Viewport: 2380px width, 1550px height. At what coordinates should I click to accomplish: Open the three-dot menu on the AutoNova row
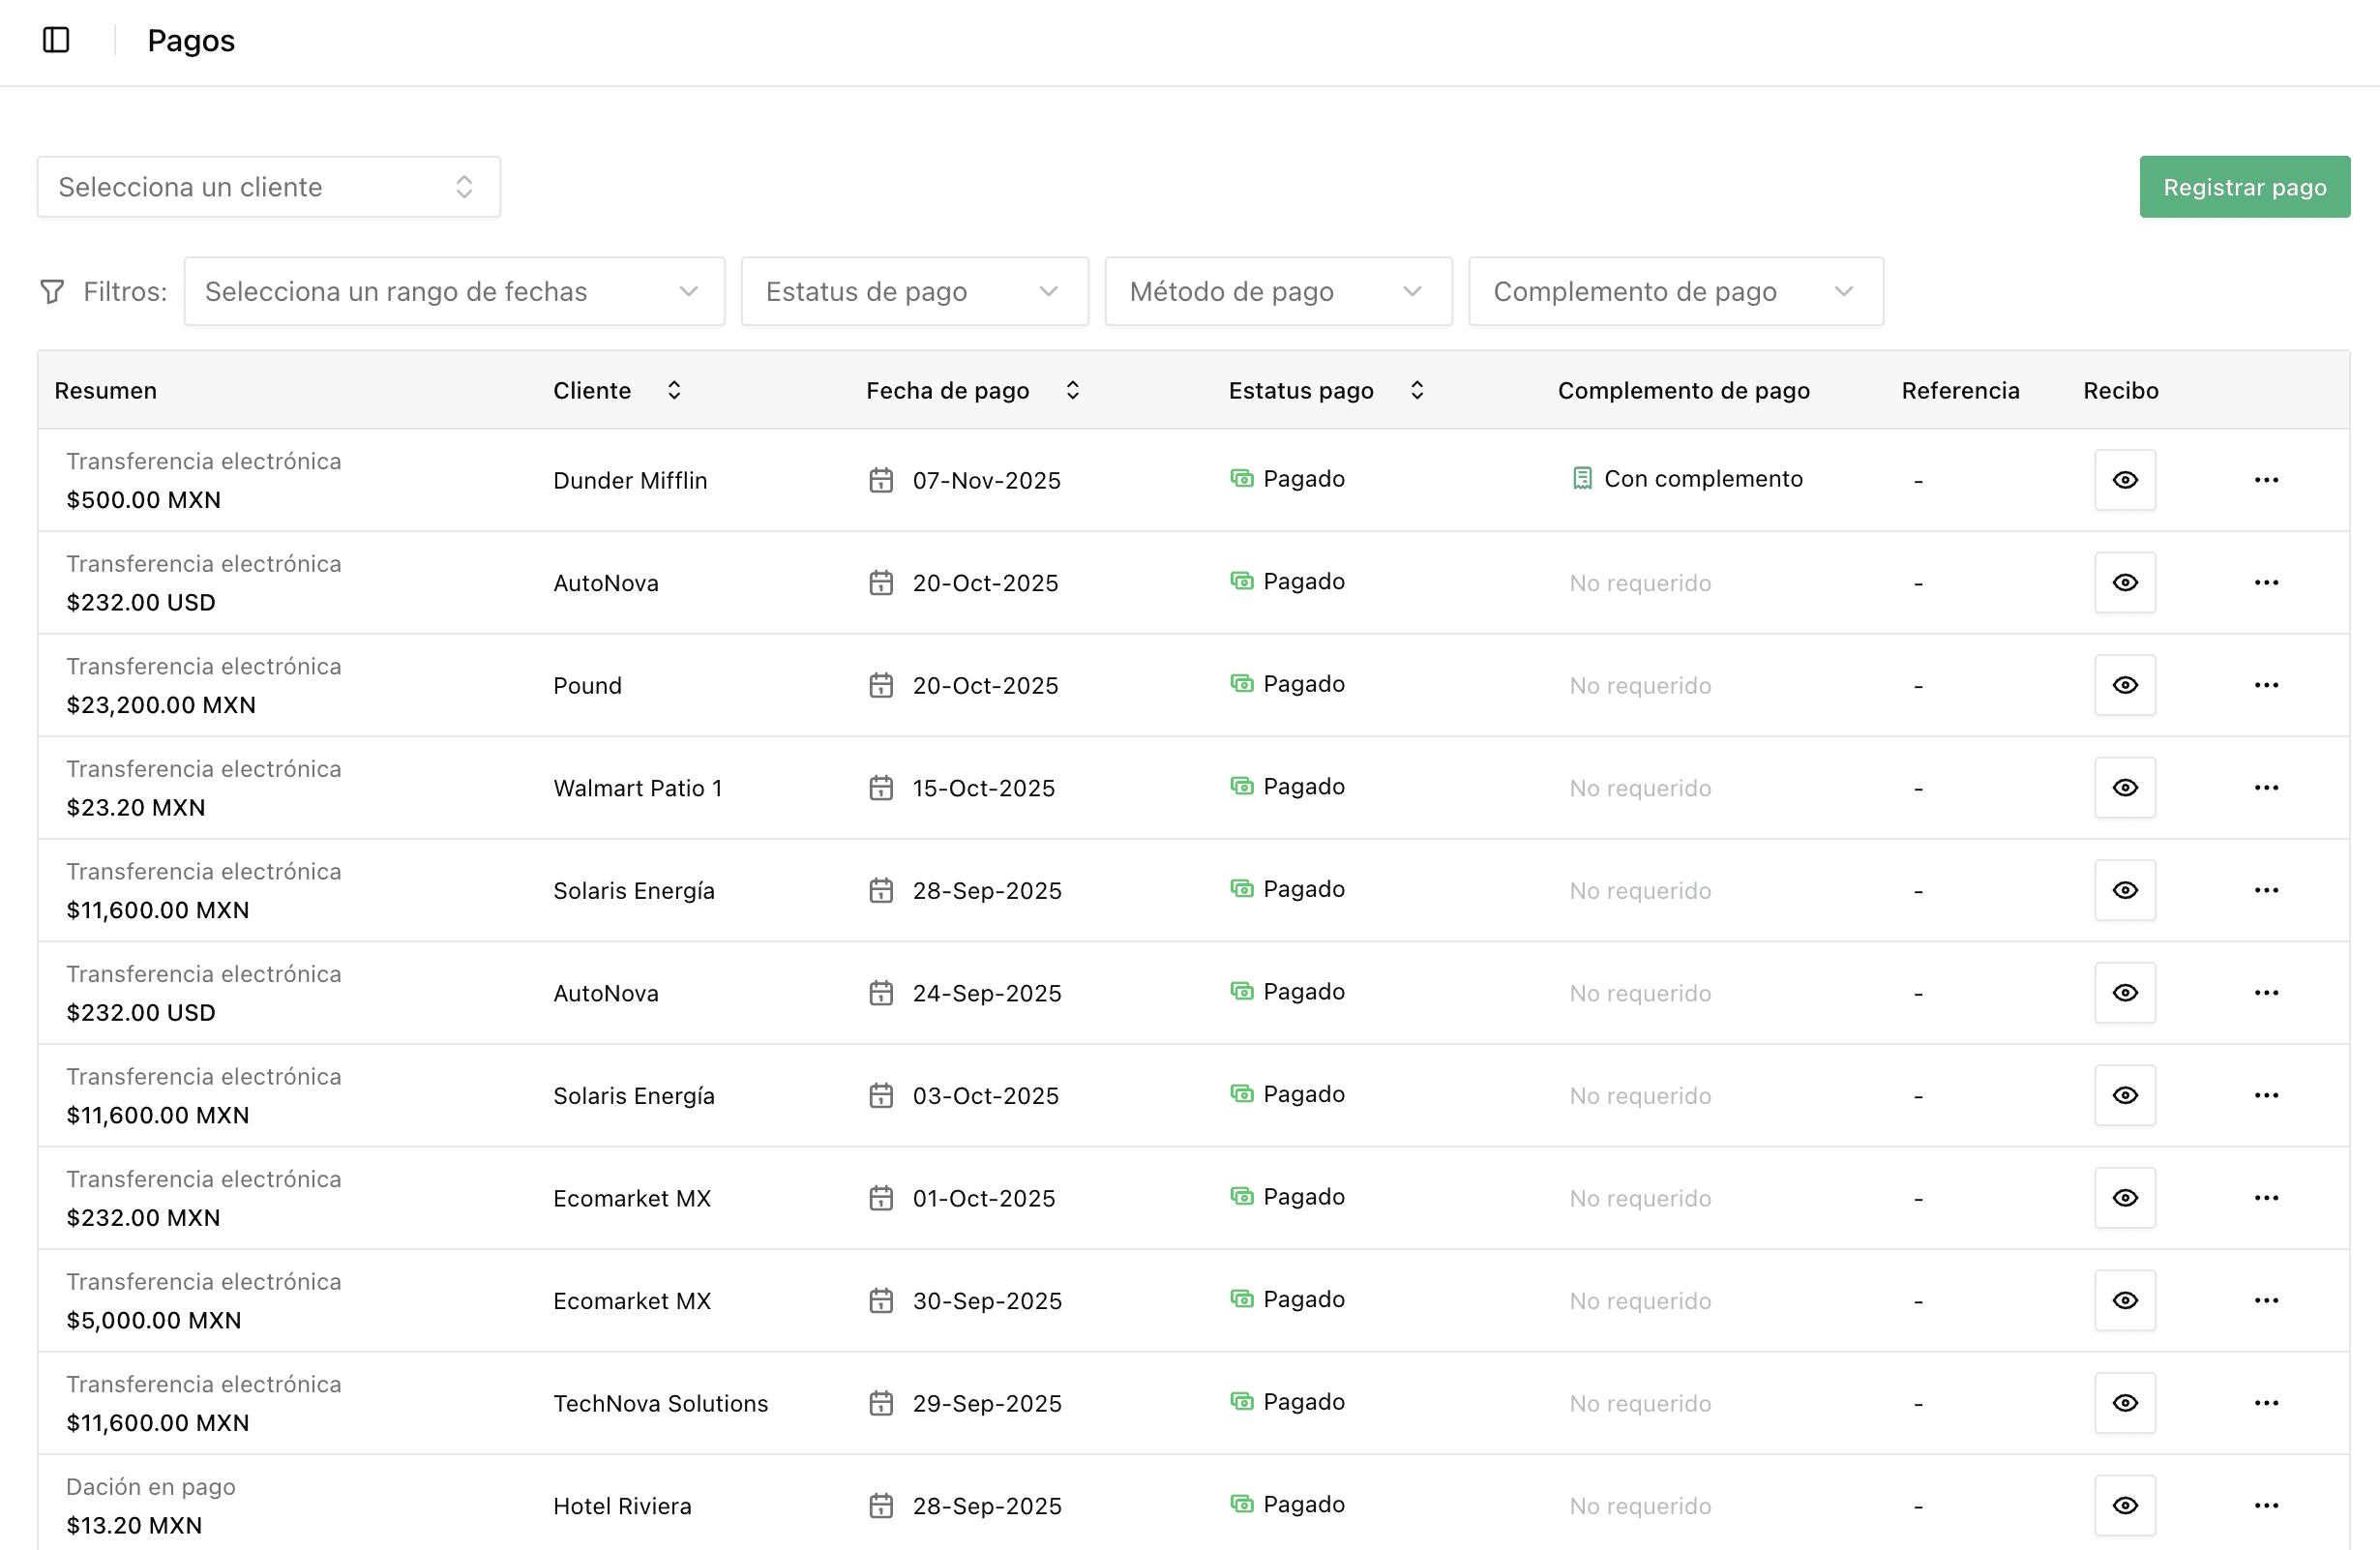pyautogui.click(x=2266, y=582)
